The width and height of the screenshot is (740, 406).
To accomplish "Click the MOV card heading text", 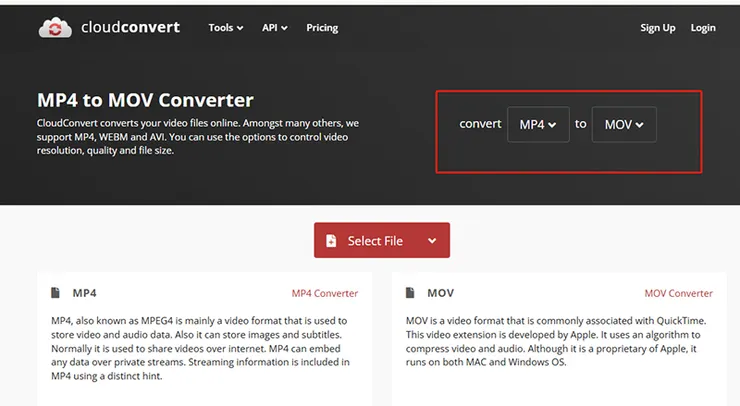I will click(x=440, y=293).
